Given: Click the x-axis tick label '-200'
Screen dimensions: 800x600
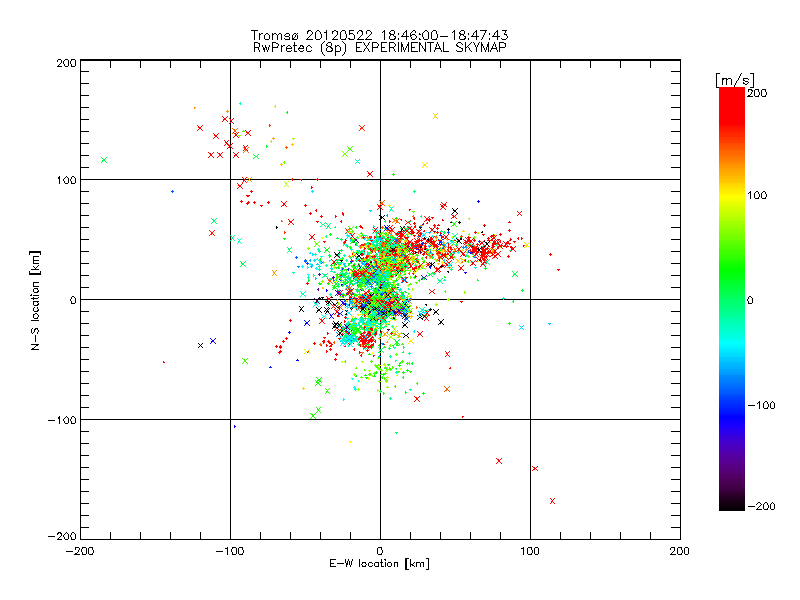Looking at the screenshot, I should (x=80, y=551).
